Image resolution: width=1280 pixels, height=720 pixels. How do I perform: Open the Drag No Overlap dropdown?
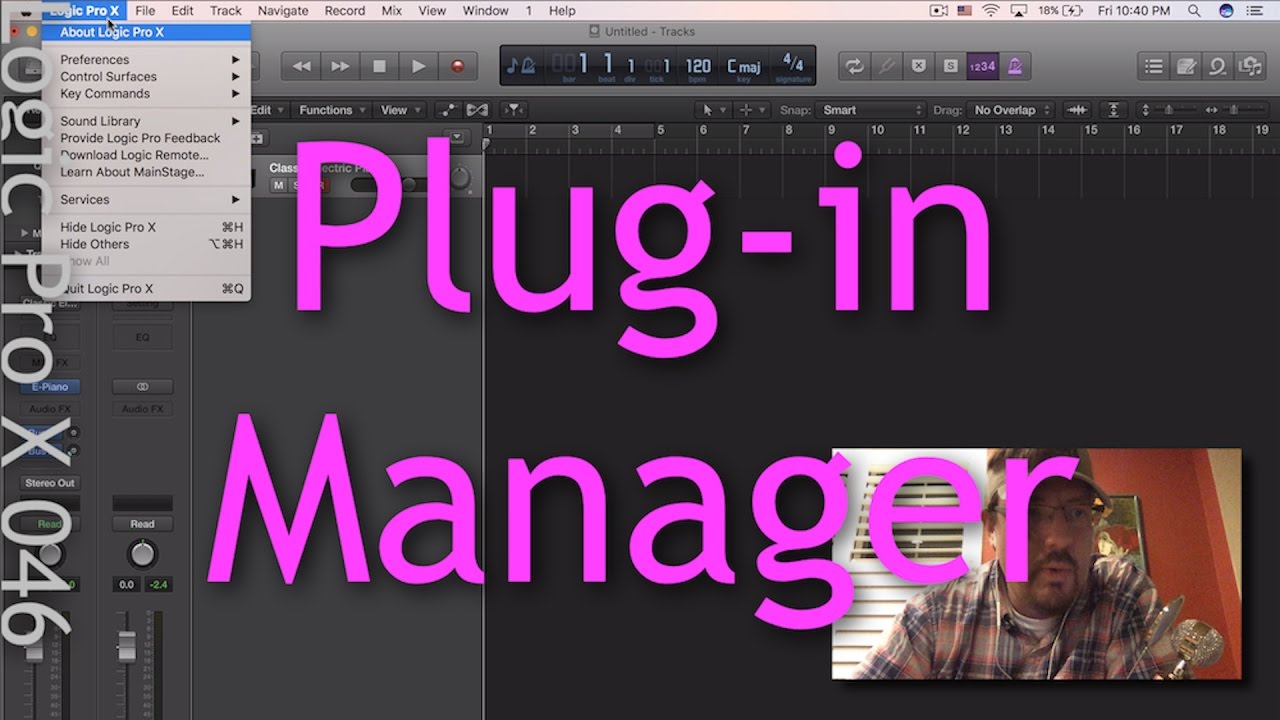coord(1012,110)
